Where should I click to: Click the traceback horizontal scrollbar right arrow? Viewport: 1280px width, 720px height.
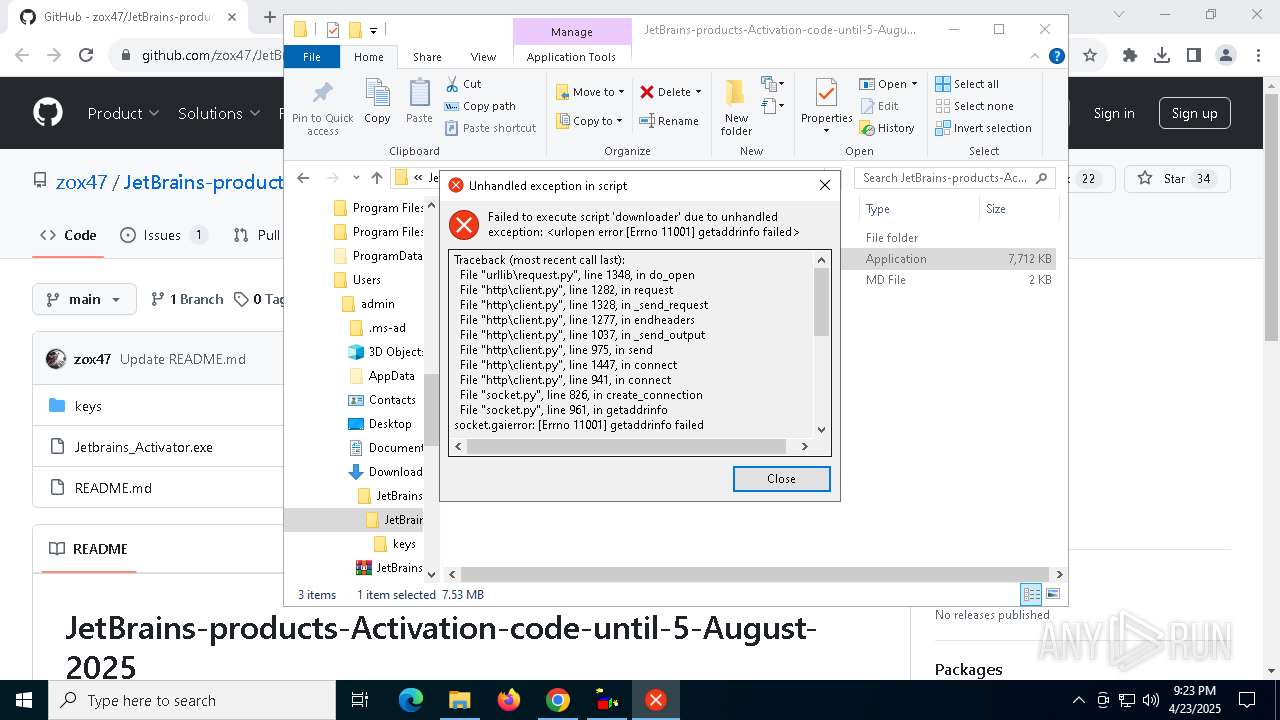click(x=806, y=446)
